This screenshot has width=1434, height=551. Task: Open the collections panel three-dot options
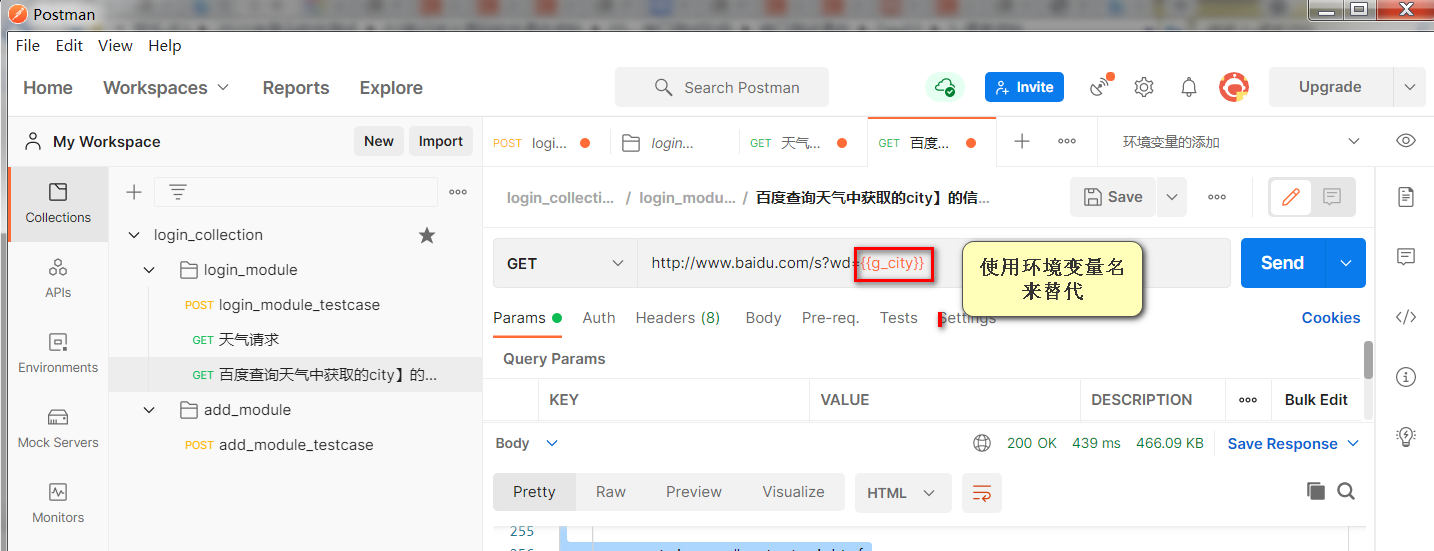point(458,192)
